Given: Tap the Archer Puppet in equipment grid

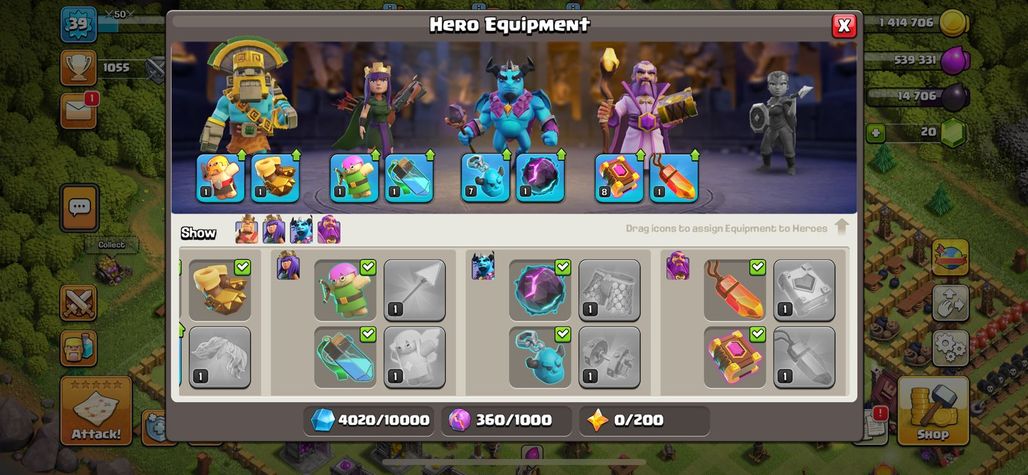Looking at the screenshot, I should (345, 290).
